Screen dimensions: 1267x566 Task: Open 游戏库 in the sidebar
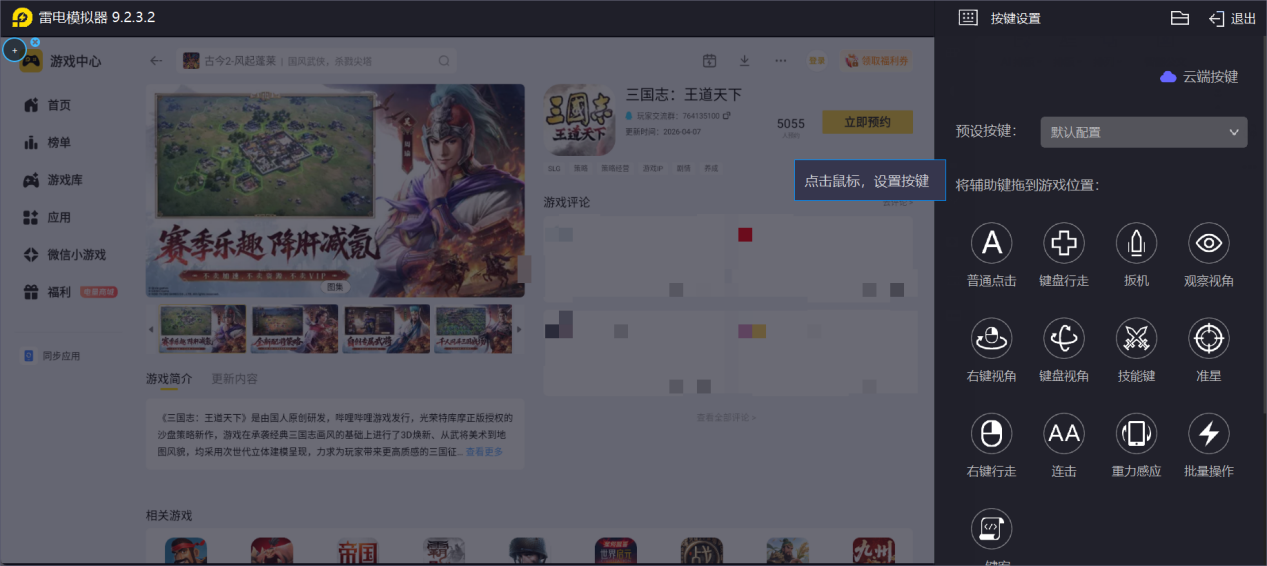tap(52, 180)
